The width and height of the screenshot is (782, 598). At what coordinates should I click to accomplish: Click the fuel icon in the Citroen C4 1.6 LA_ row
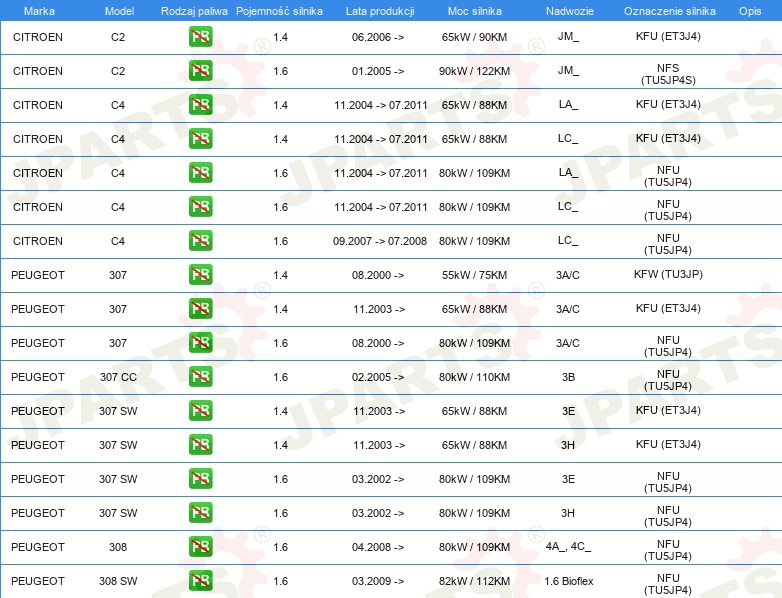point(200,173)
